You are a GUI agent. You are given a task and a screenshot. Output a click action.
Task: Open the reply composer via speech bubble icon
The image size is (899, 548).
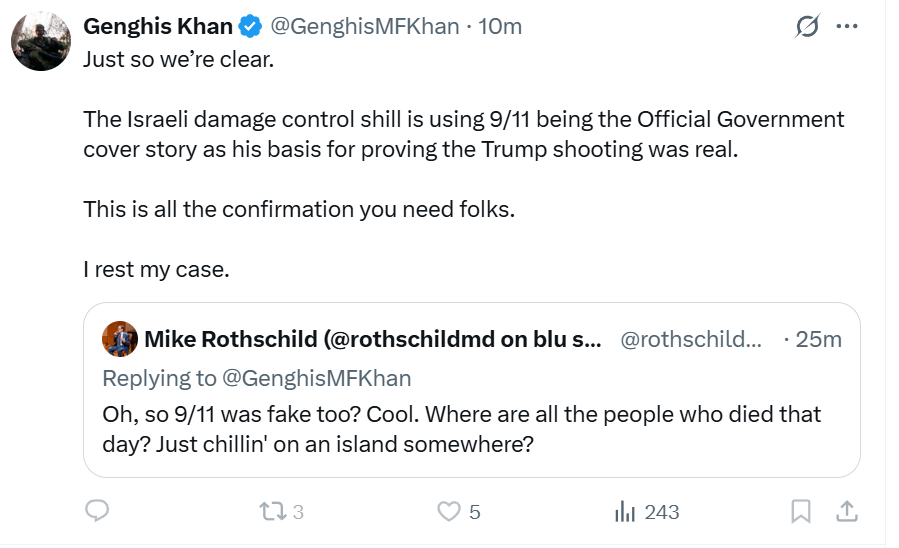[96, 512]
